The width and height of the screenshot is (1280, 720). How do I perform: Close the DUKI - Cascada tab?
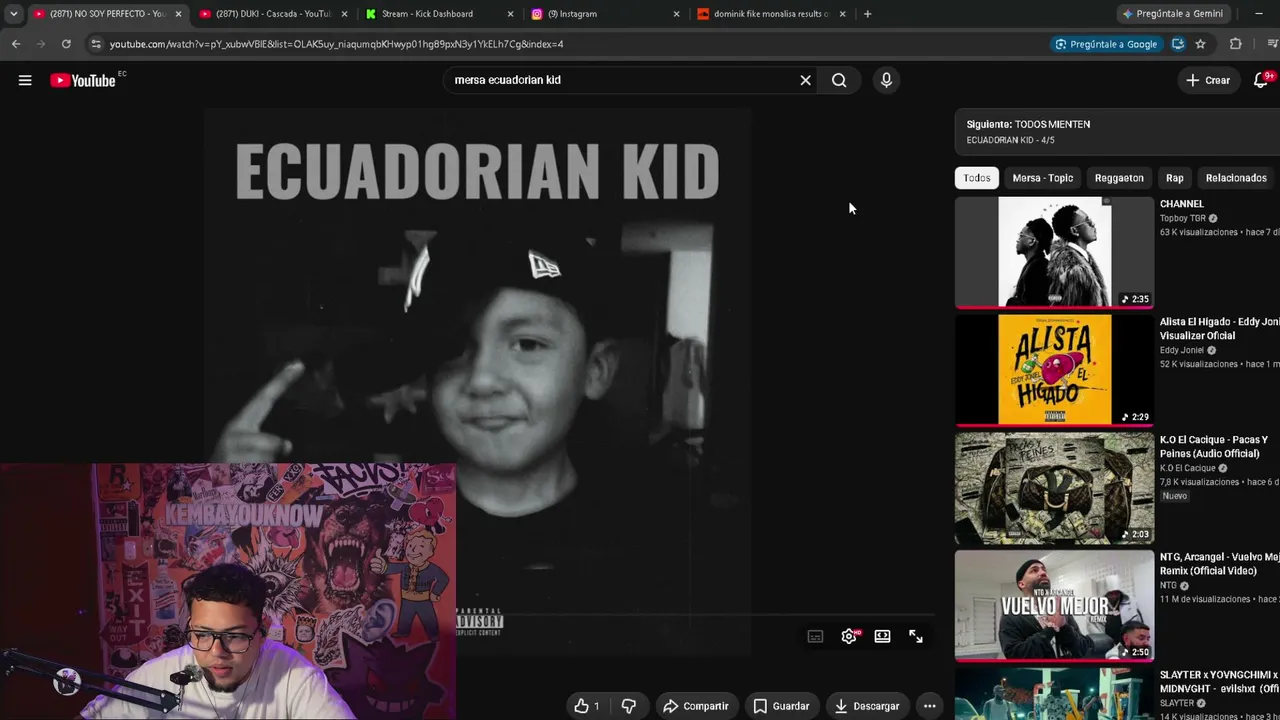click(344, 14)
